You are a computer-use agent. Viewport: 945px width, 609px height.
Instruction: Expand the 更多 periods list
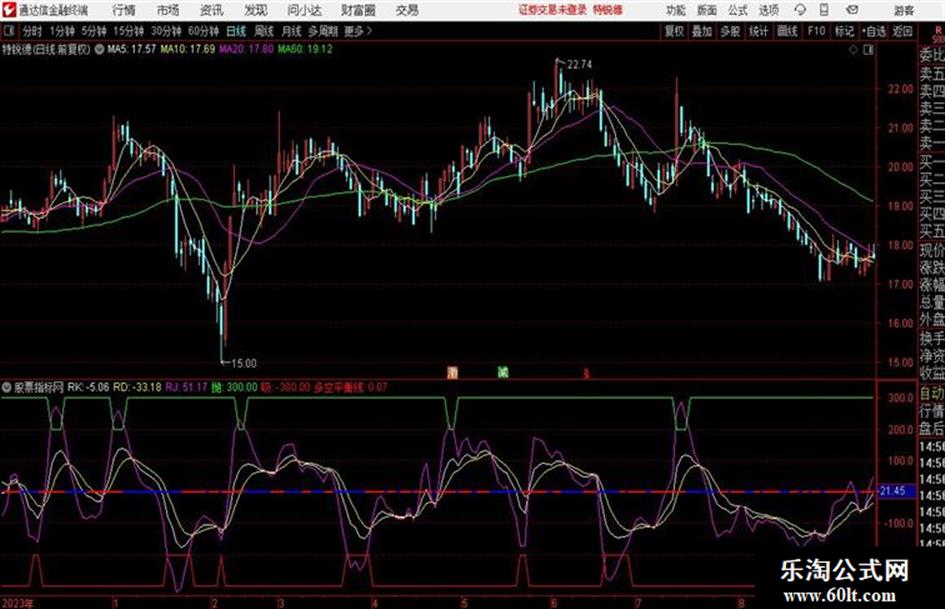(358, 31)
